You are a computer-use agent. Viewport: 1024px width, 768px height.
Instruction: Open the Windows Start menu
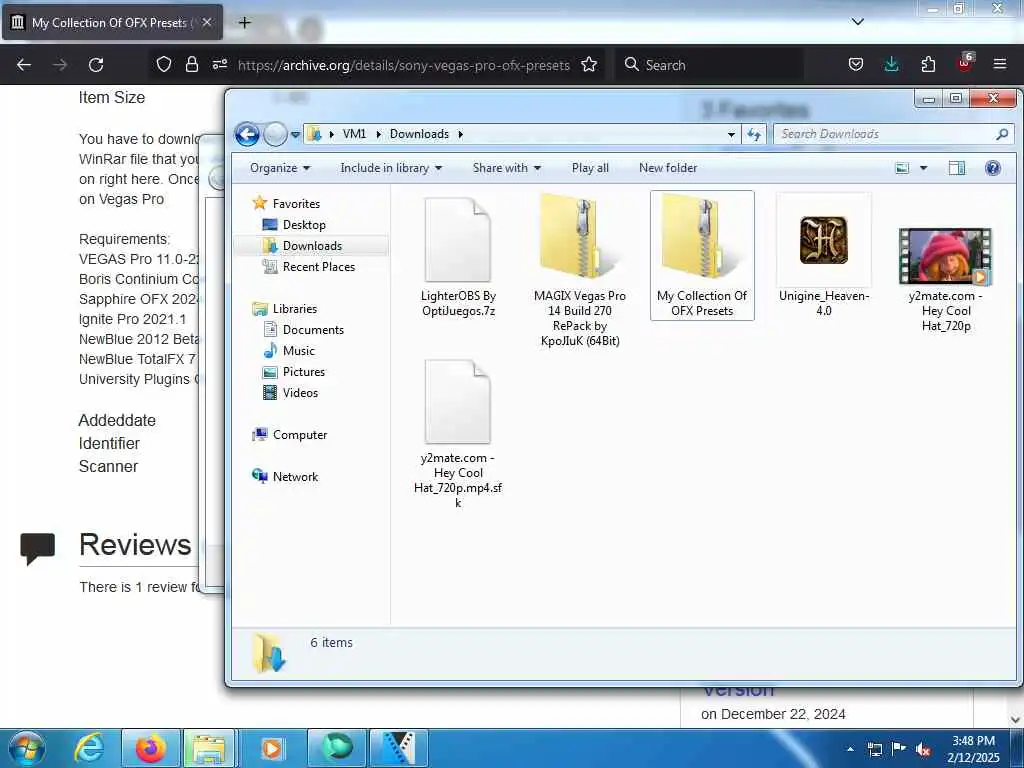click(27, 748)
